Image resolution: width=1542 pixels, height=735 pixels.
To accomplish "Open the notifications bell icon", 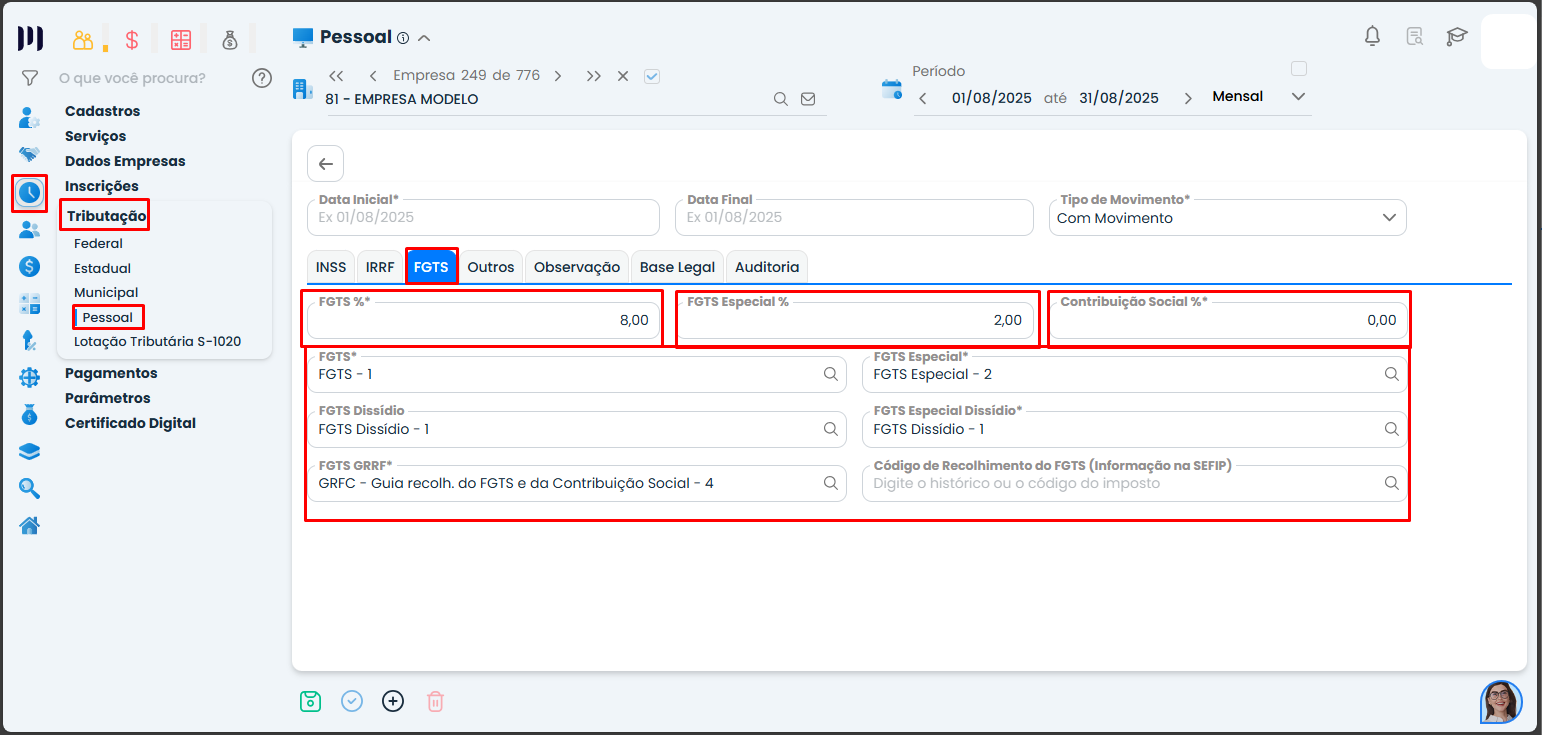I will click(x=1372, y=37).
